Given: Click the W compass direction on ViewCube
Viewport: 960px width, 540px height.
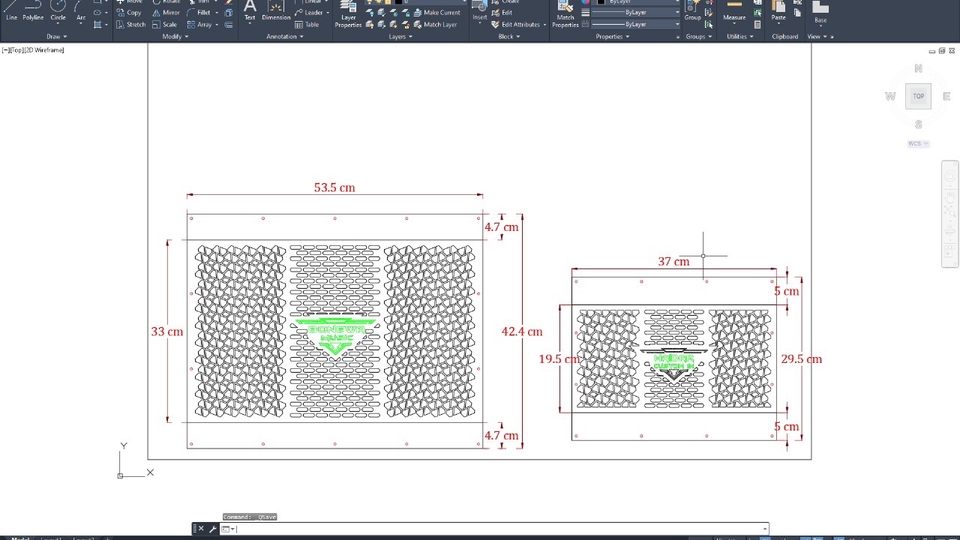Looking at the screenshot, I should coord(890,96).
